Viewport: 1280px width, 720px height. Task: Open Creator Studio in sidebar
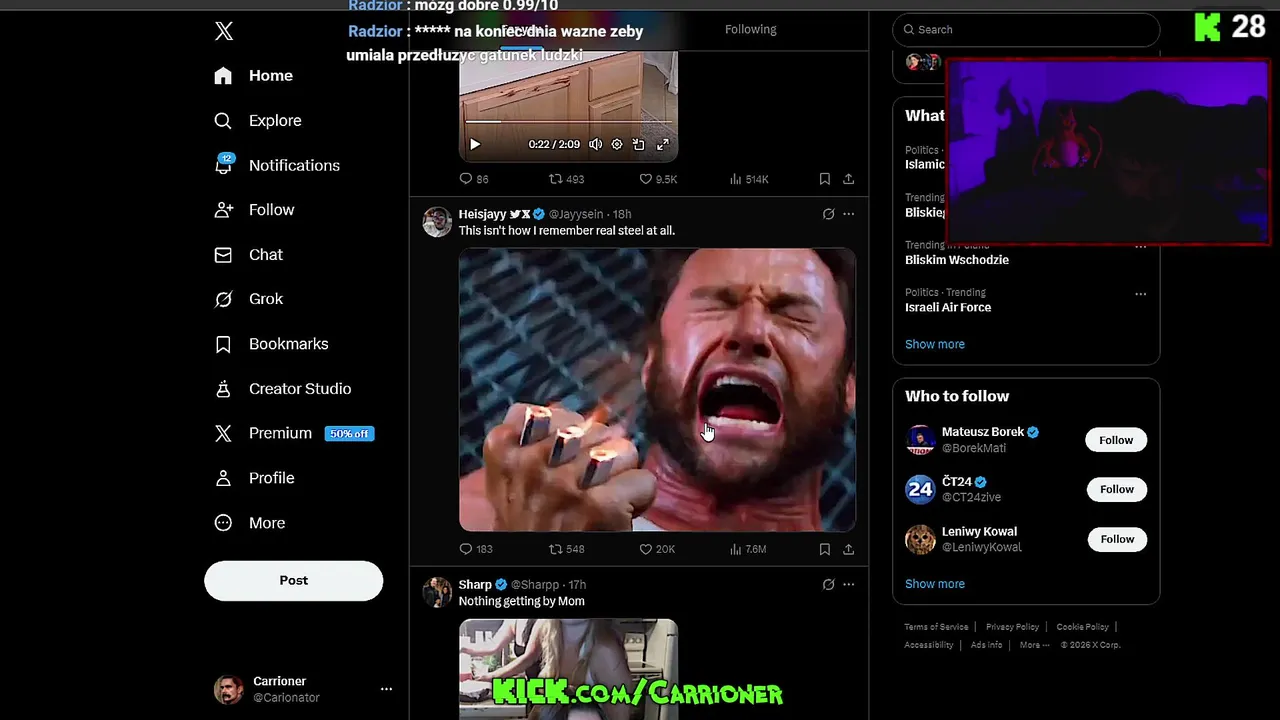pyautogui.click(x=283, y=389)
